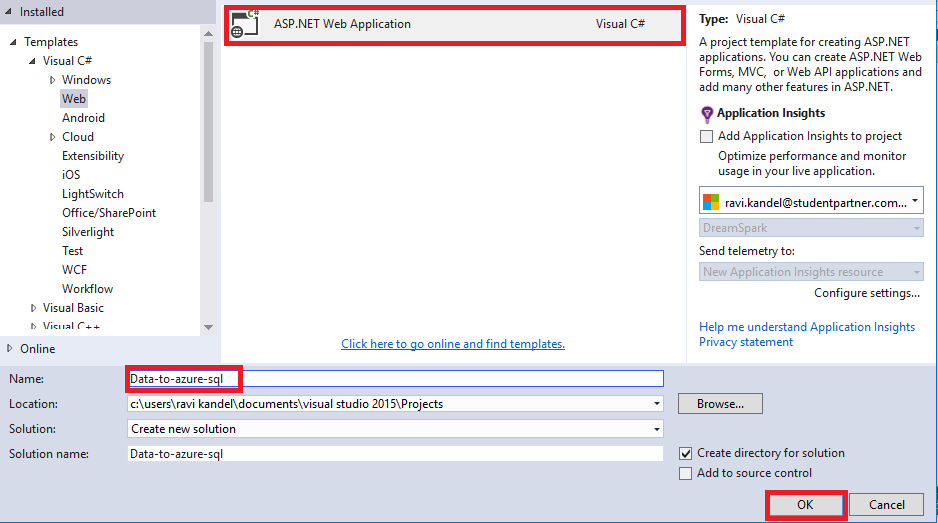
Task: Enable Add Application Insights to project
Action: coord(706,136)
